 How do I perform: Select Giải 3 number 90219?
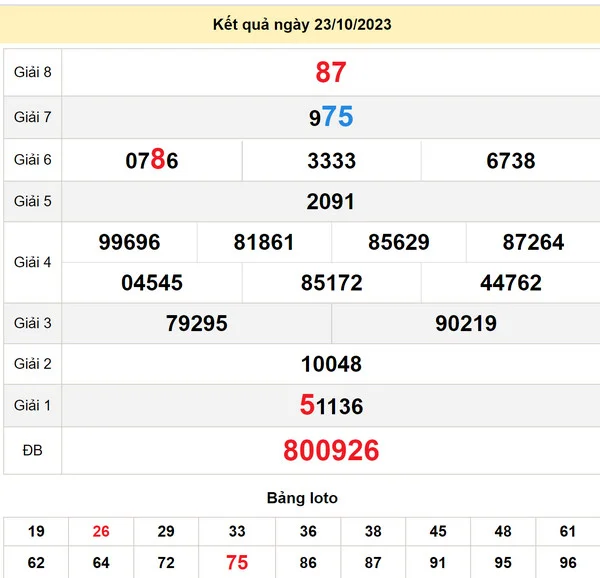[466, 324]
